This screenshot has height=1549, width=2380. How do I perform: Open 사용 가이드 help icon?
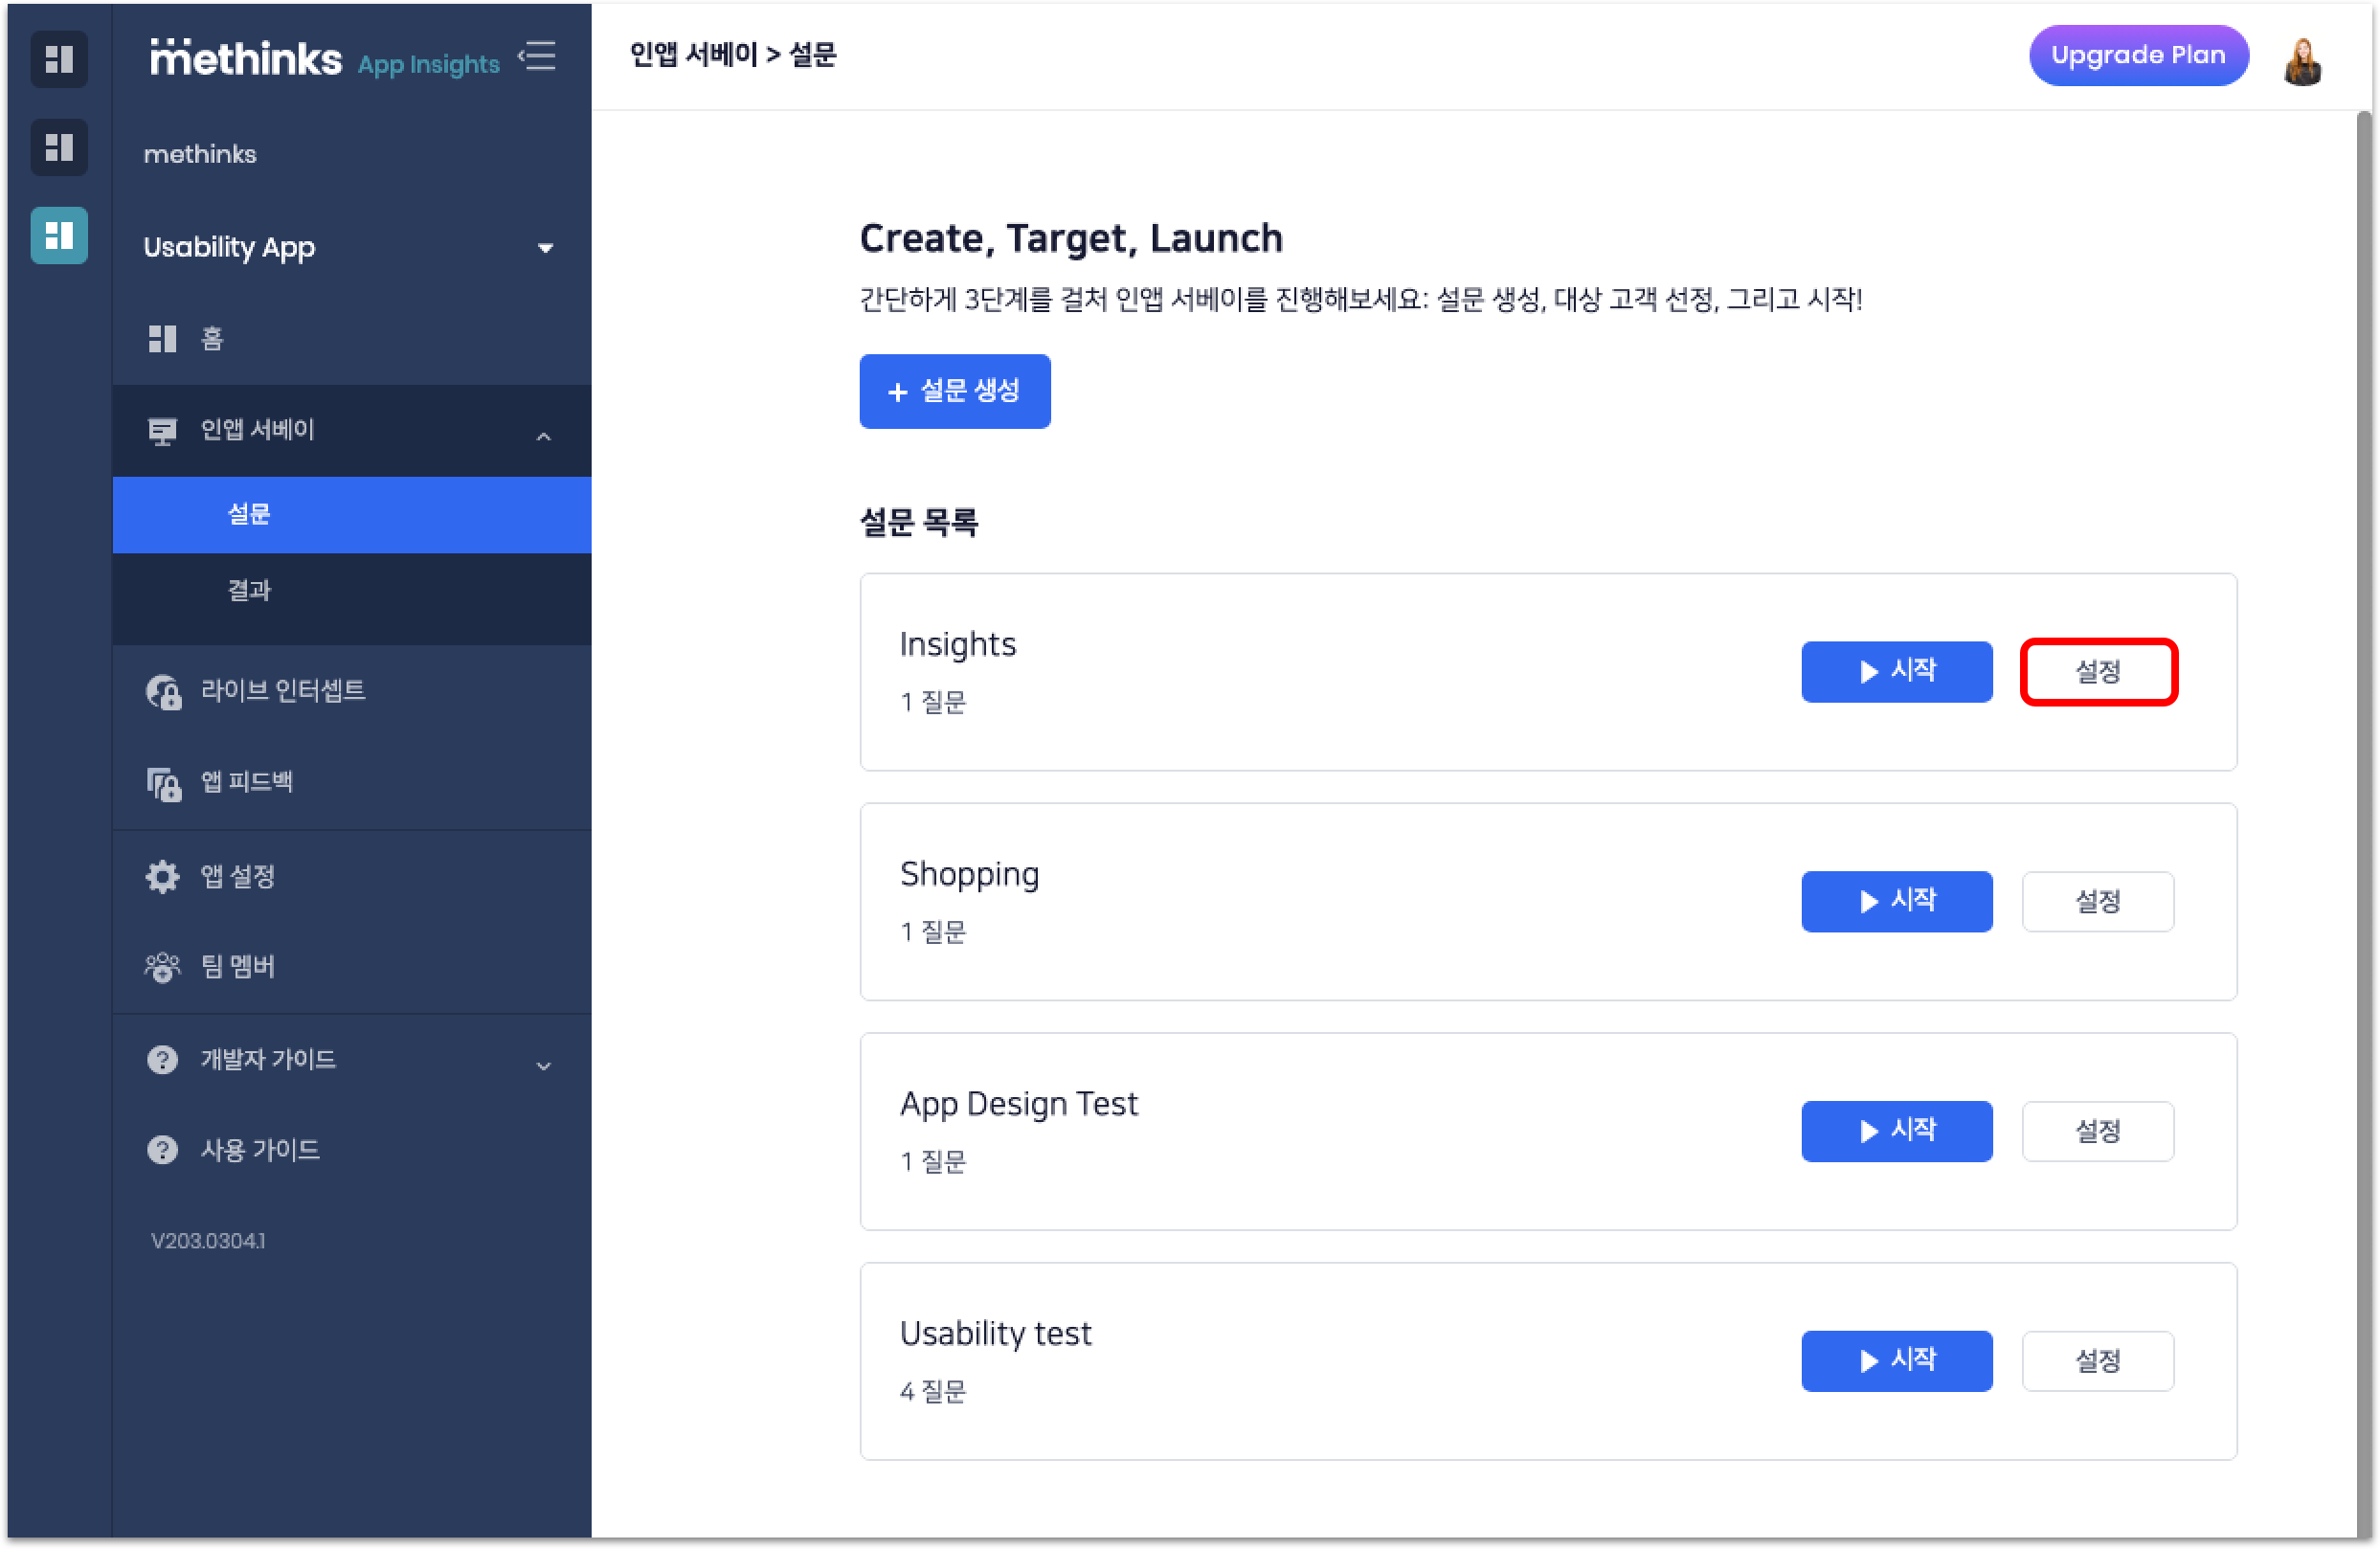point(162,1150)
